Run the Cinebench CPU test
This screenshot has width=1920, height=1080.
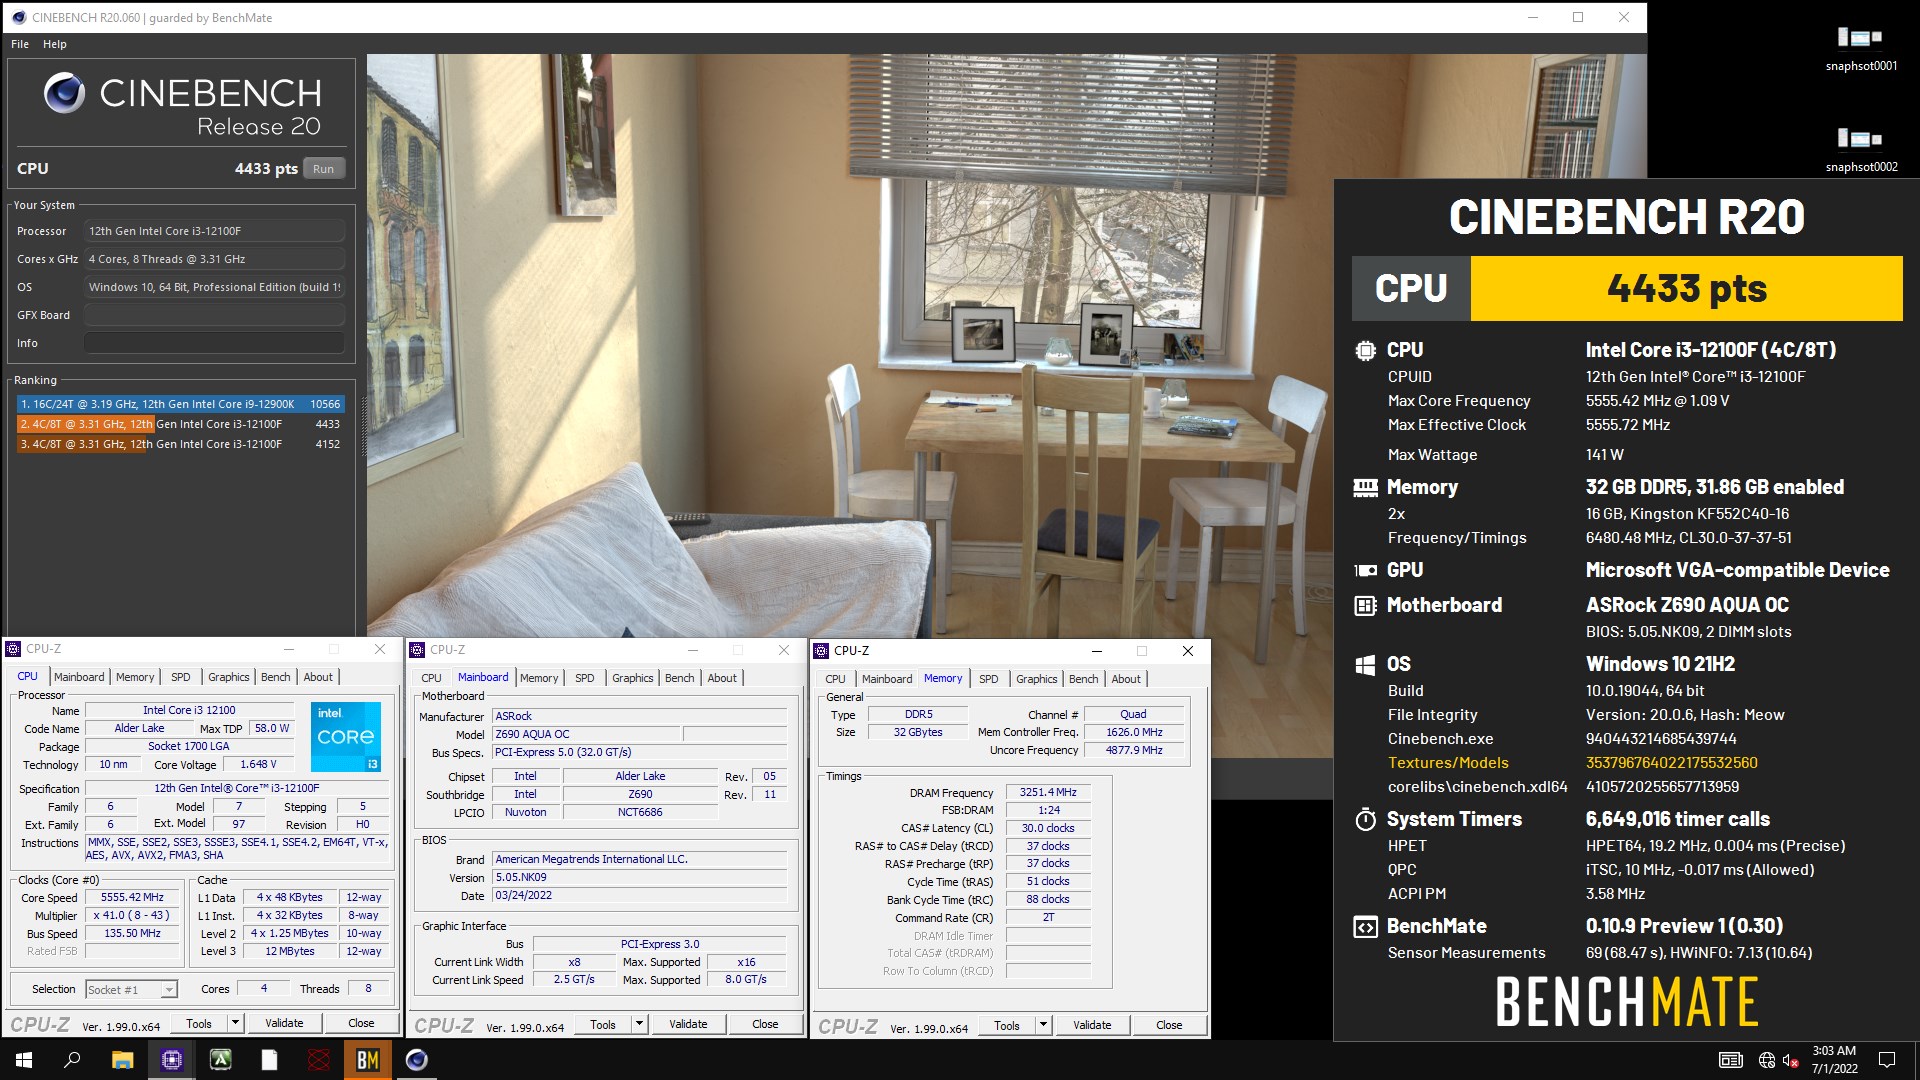(x=323, y=169)
